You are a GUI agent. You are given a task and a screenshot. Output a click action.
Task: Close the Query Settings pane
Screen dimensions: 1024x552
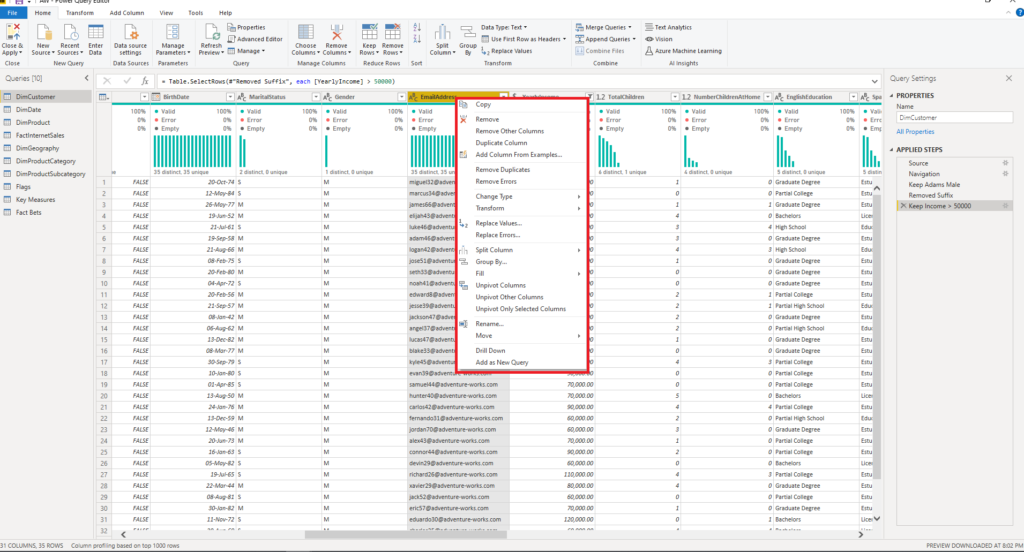click(1009, 78)
